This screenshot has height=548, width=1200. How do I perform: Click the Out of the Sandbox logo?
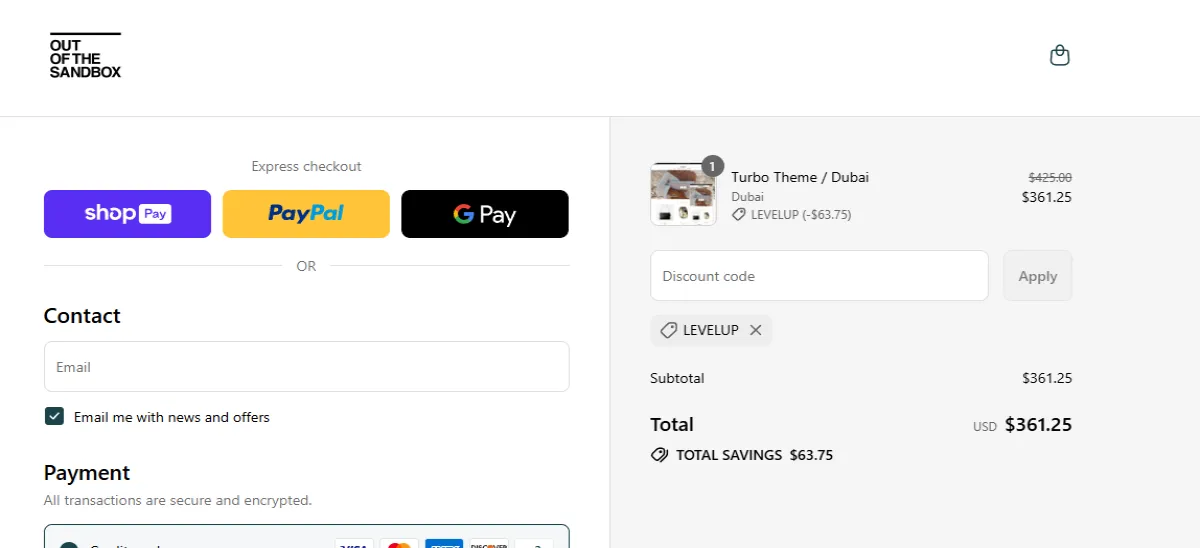(85, 56)
